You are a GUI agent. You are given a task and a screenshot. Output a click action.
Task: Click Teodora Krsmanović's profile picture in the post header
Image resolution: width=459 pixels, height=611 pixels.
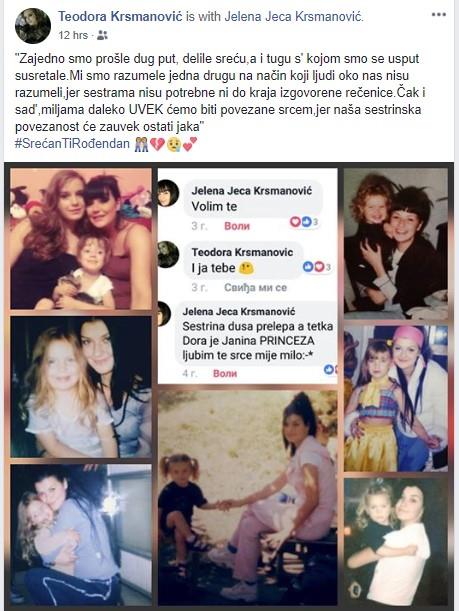33,26
